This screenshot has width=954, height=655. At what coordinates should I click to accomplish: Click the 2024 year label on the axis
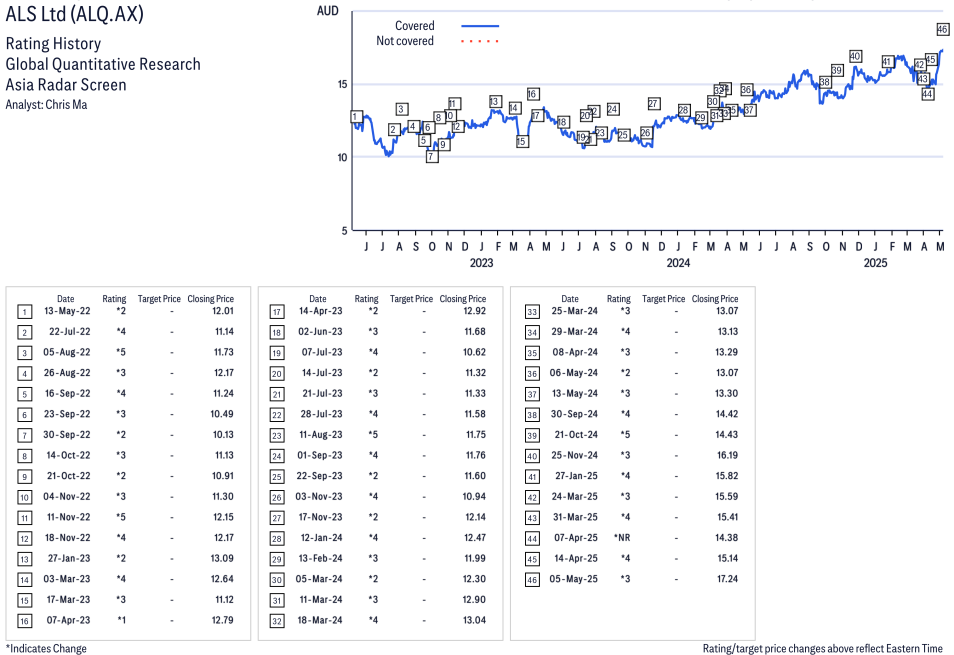[x=678, y=263]
